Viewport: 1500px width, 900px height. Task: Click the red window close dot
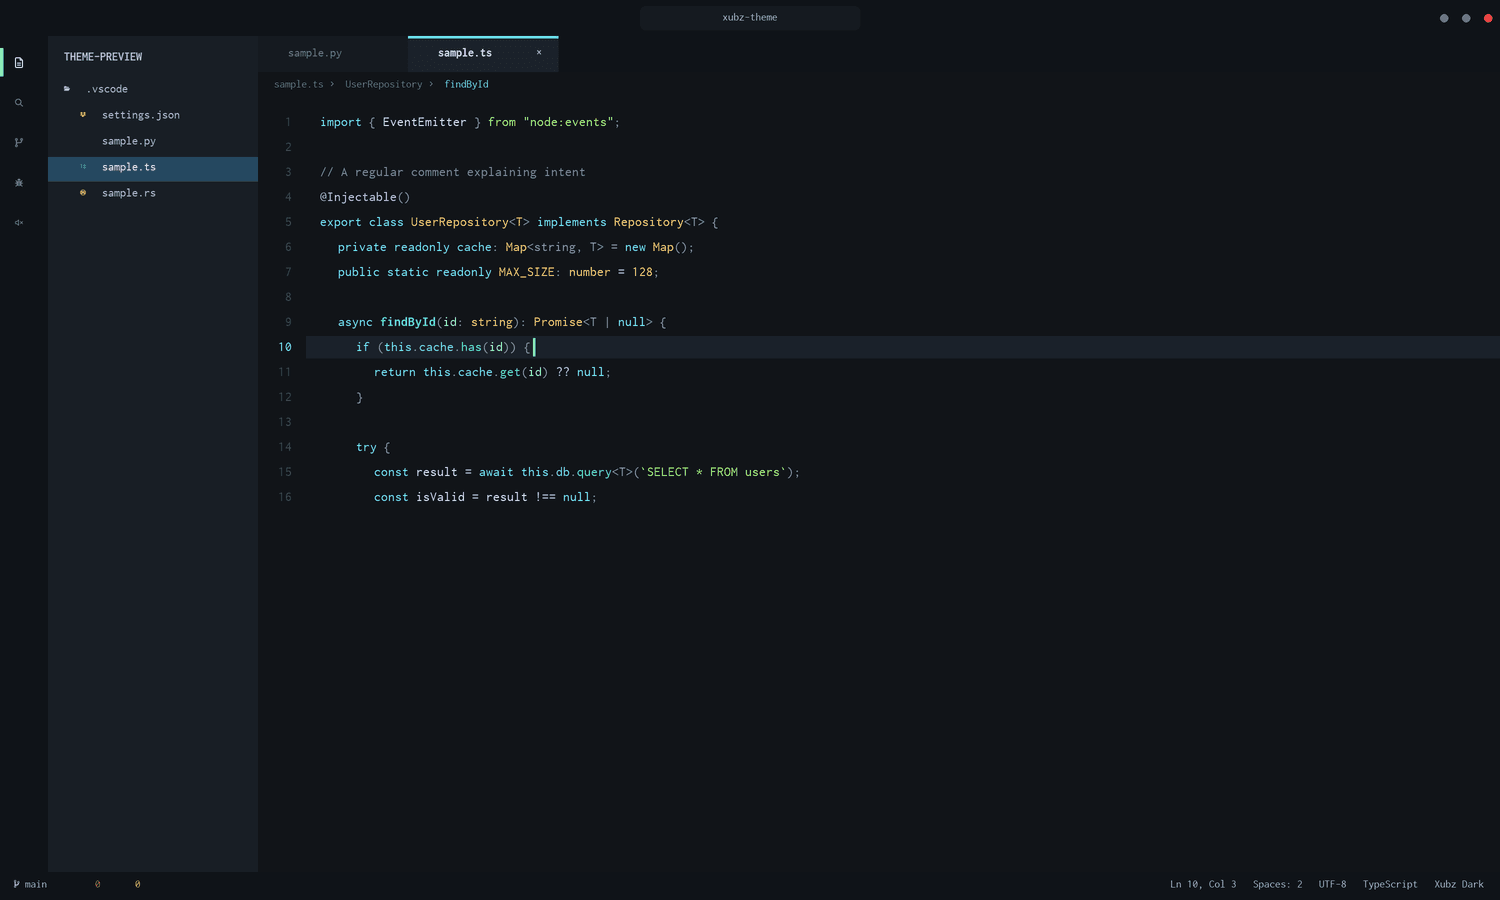(1488, 18)
